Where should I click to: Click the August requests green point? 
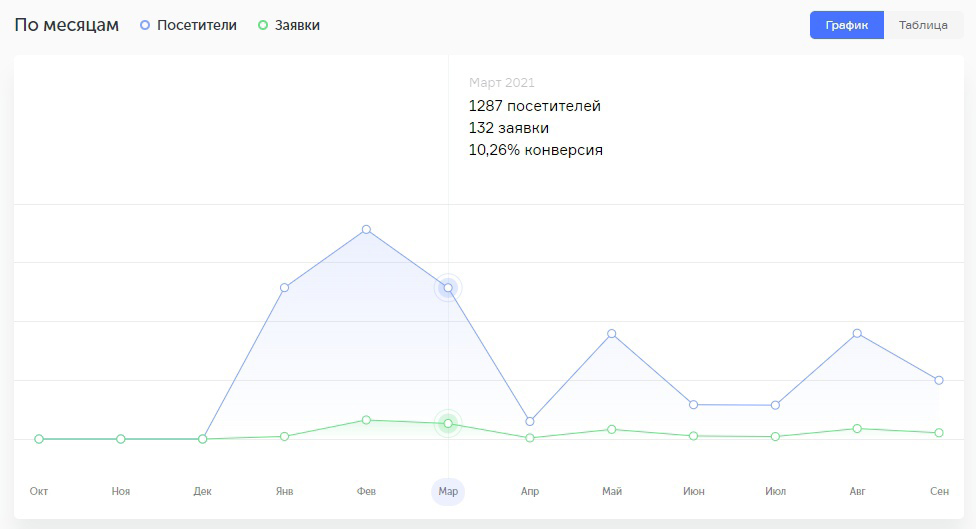tap(857, 428)
